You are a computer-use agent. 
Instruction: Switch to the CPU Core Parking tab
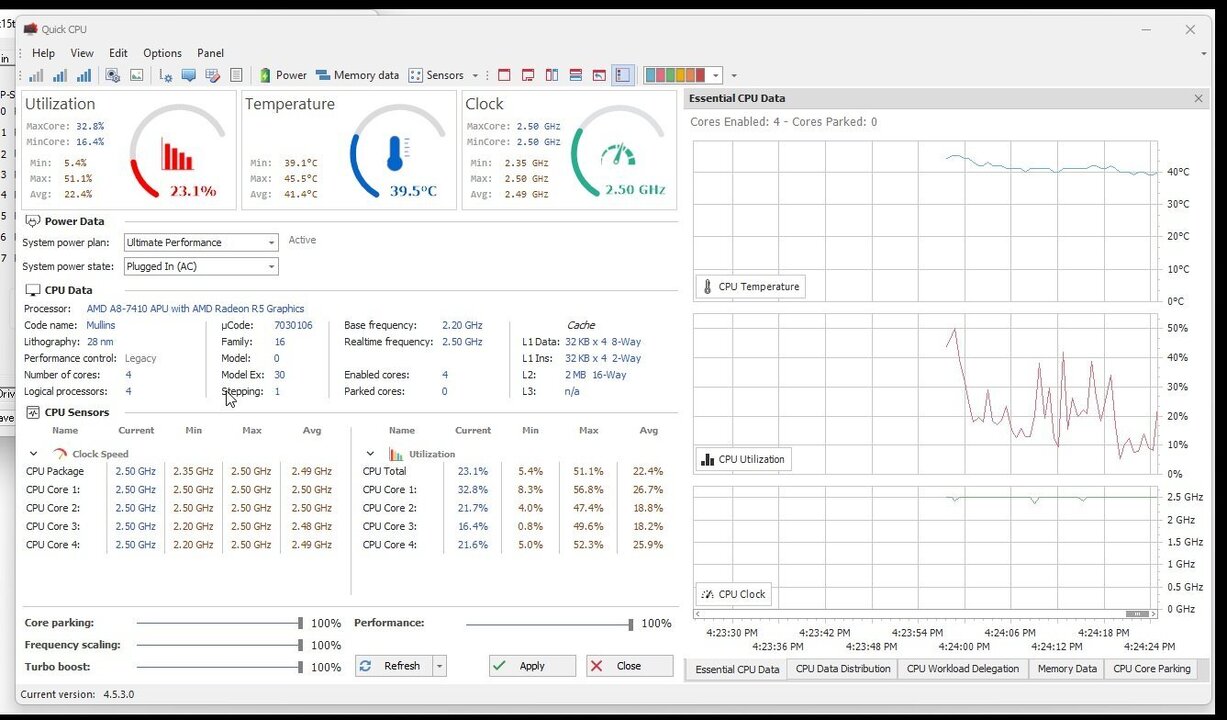click(x=1151, y=669)
